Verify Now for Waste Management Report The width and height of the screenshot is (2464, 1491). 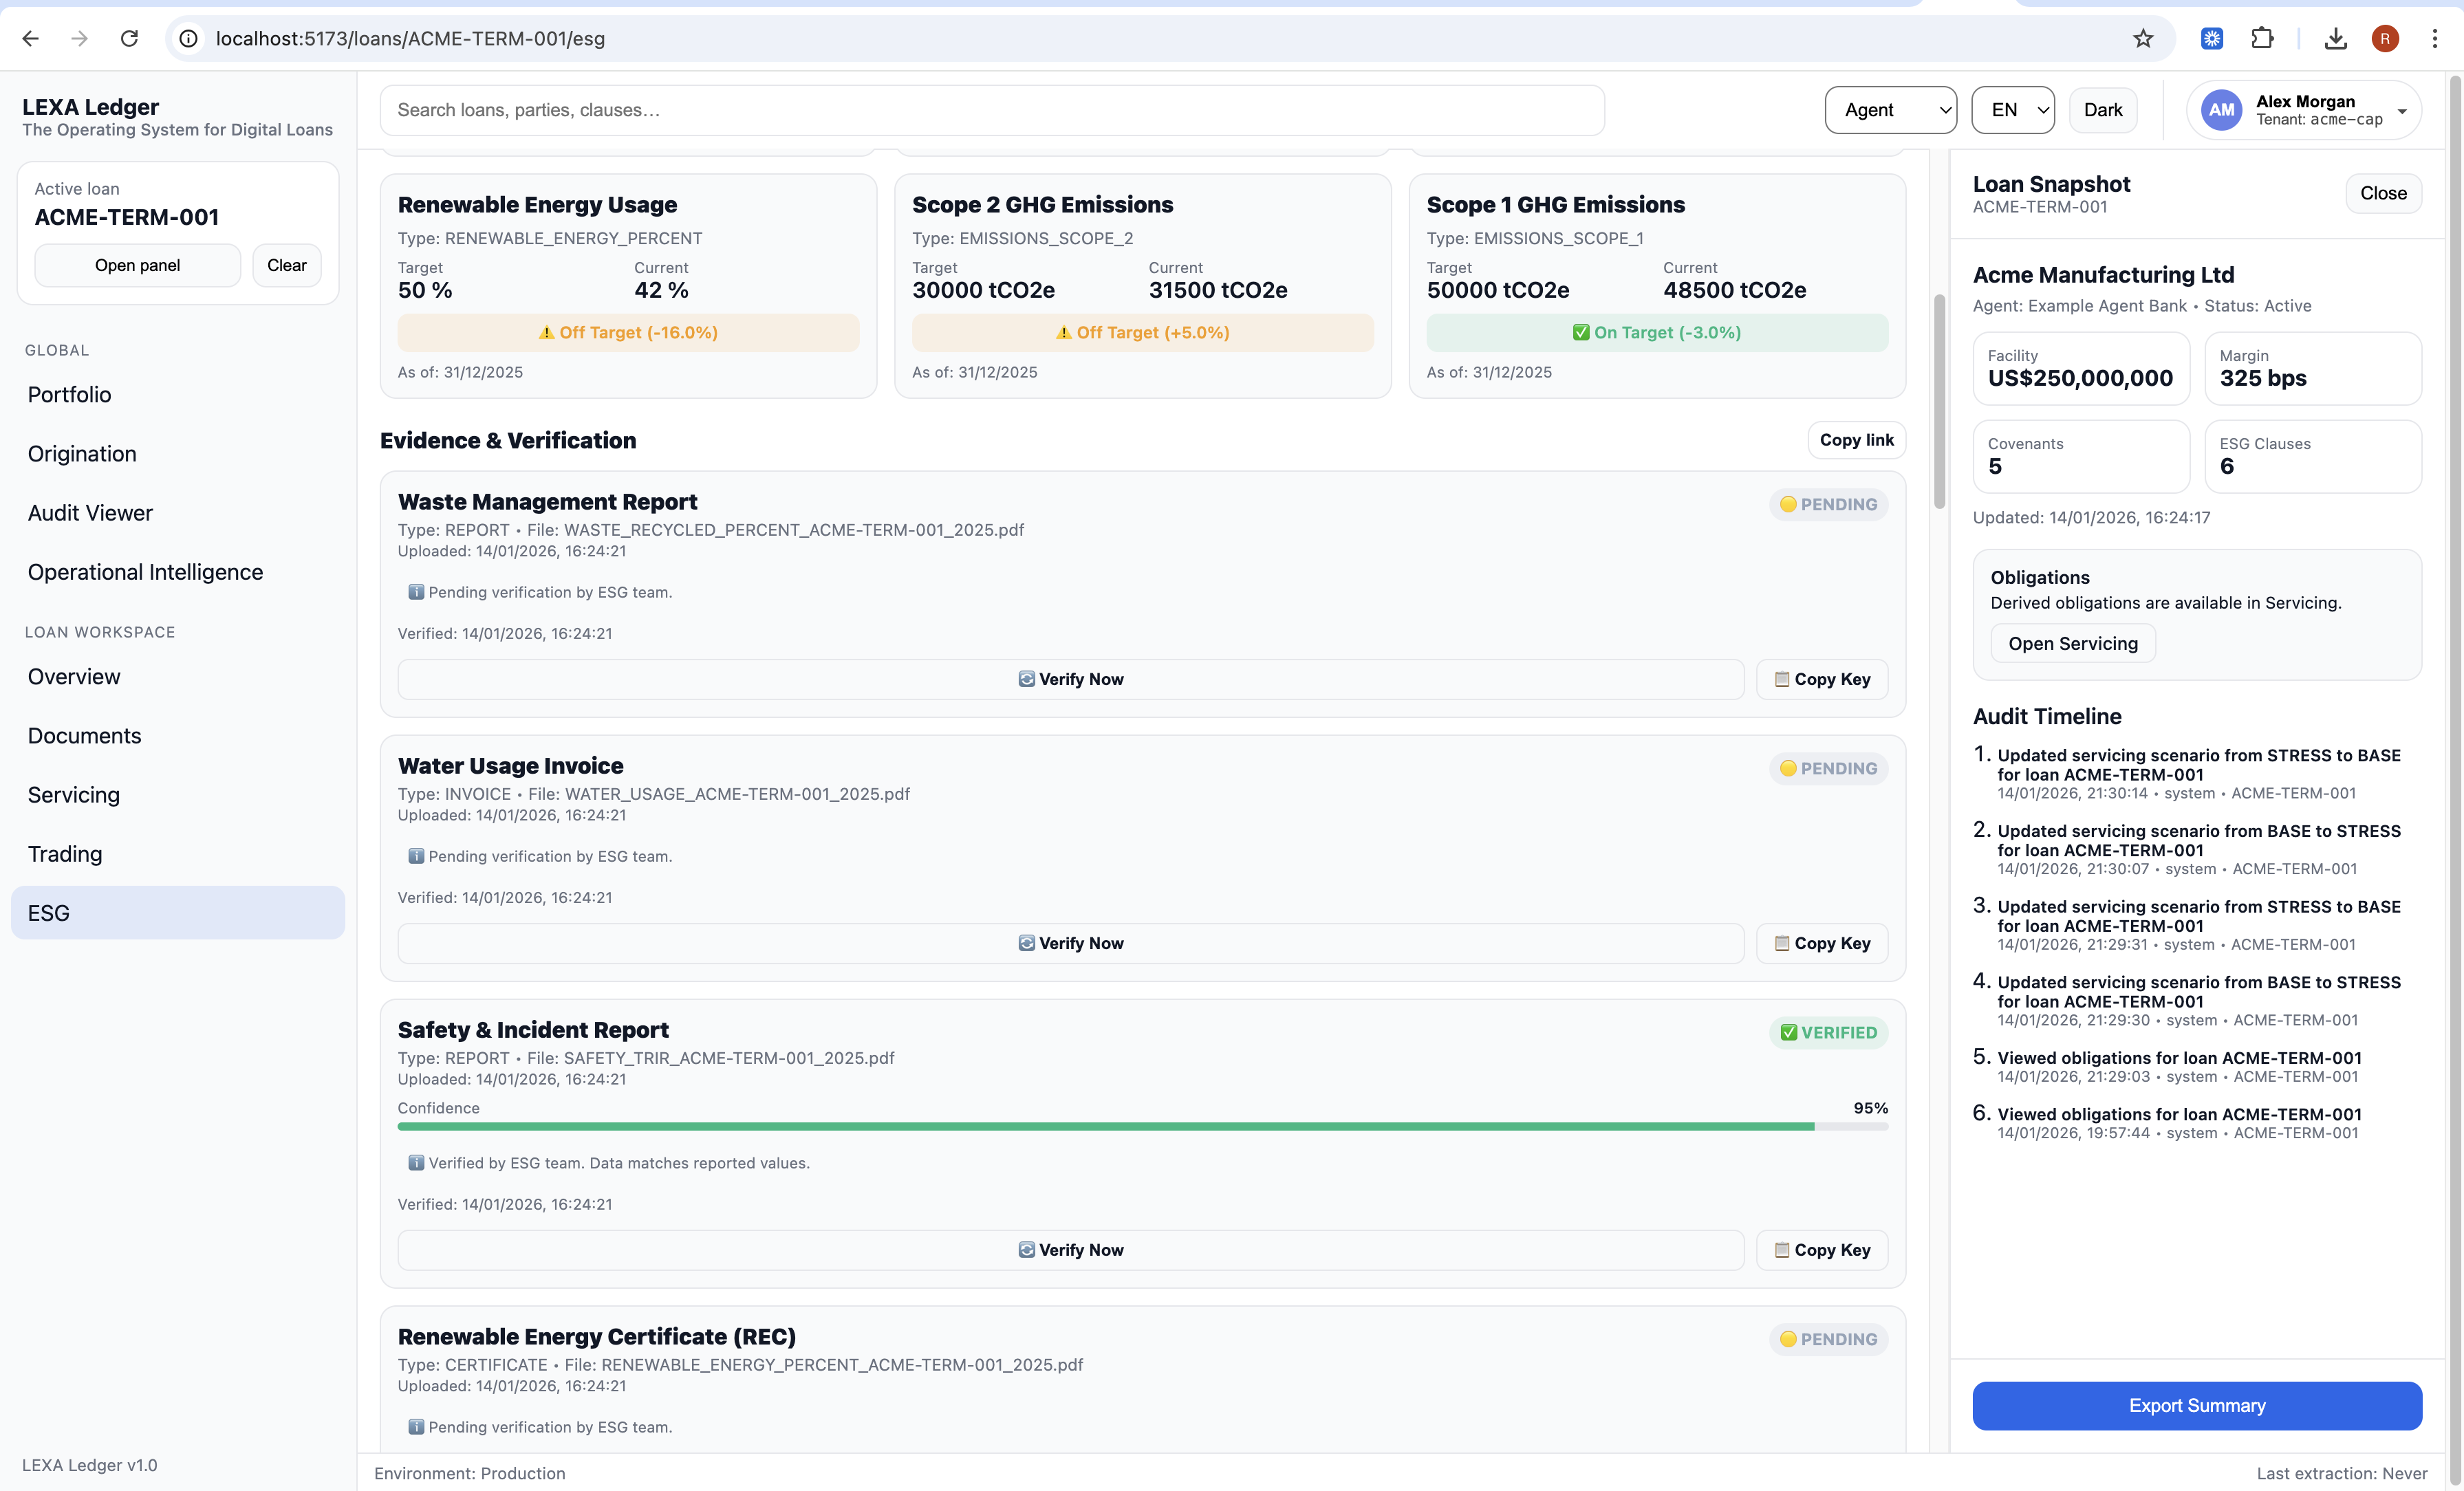(x=1070, y=679)
